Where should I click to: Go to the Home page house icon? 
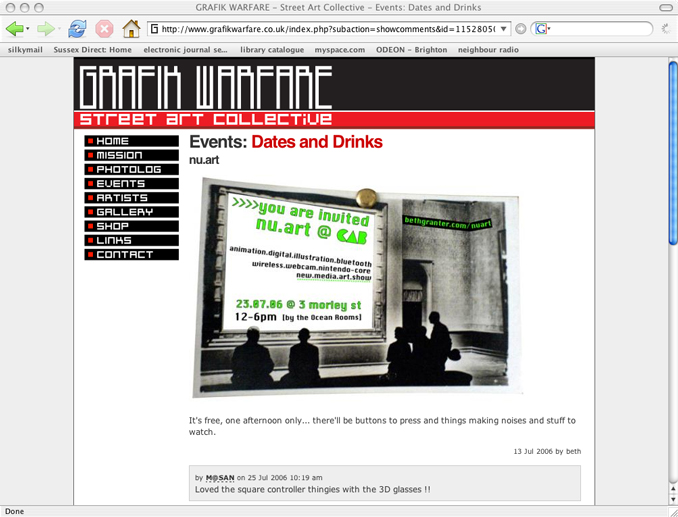pos(131,29)
